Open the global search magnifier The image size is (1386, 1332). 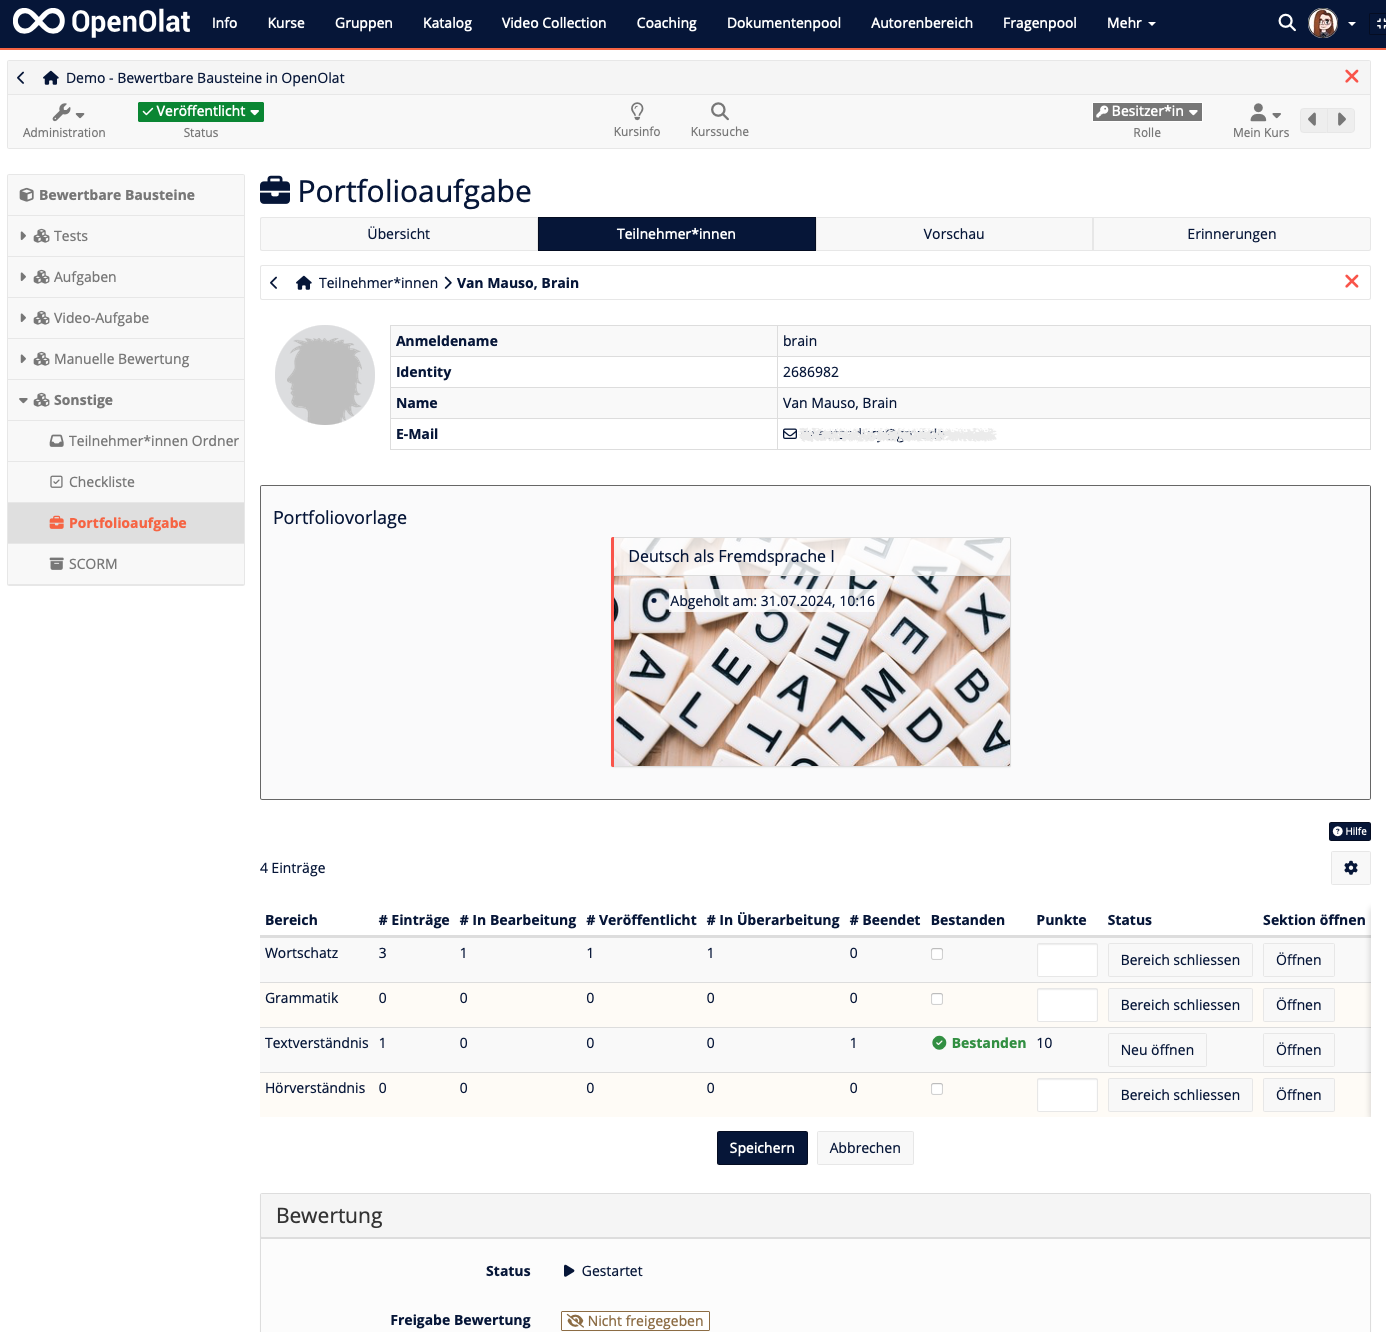1286,22
